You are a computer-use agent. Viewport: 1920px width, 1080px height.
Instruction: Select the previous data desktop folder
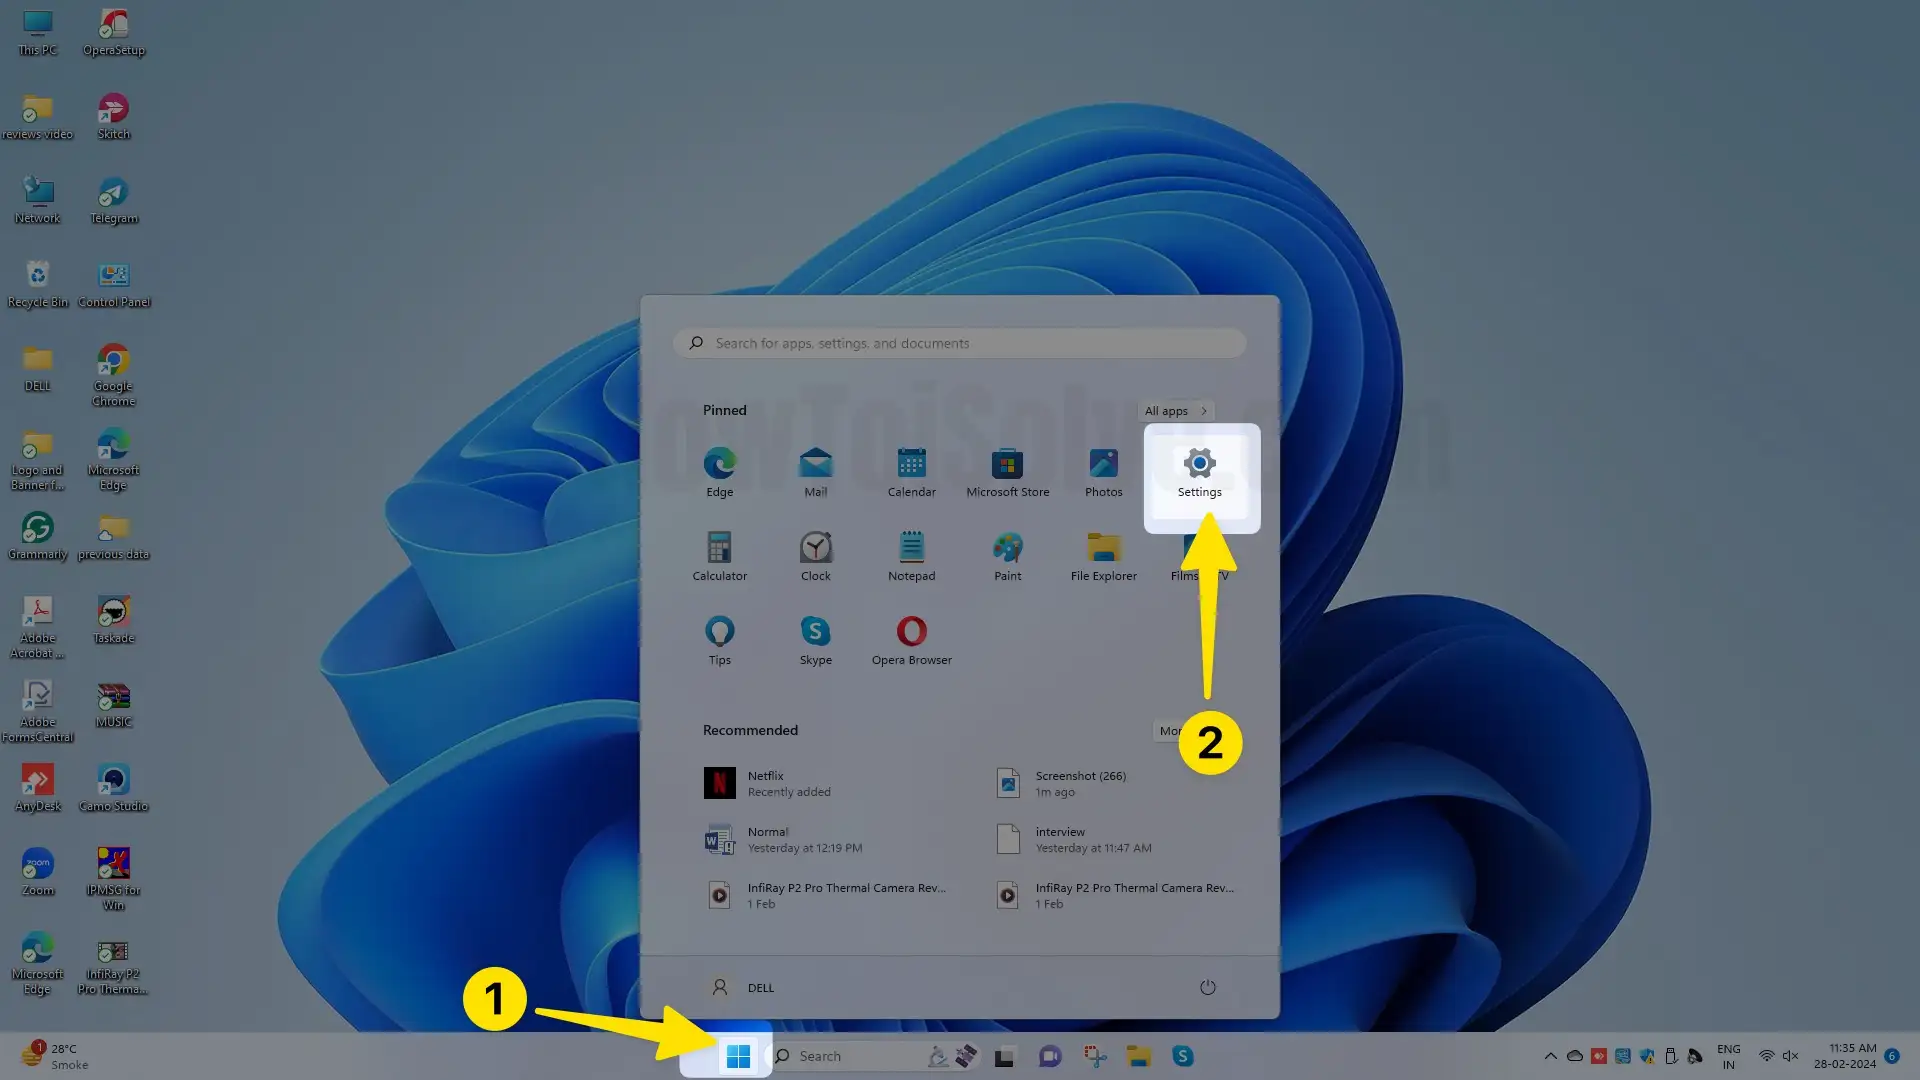point(114,536)
